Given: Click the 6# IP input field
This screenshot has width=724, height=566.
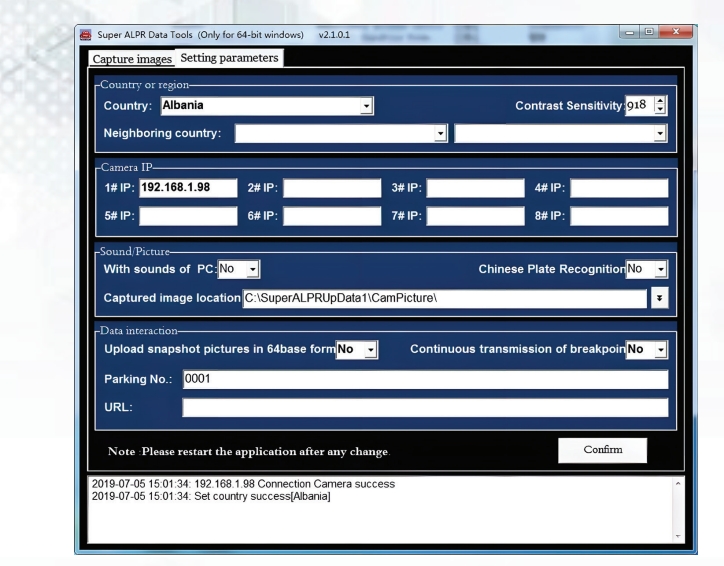Looking at the screenshot, I should coord(332,216).
